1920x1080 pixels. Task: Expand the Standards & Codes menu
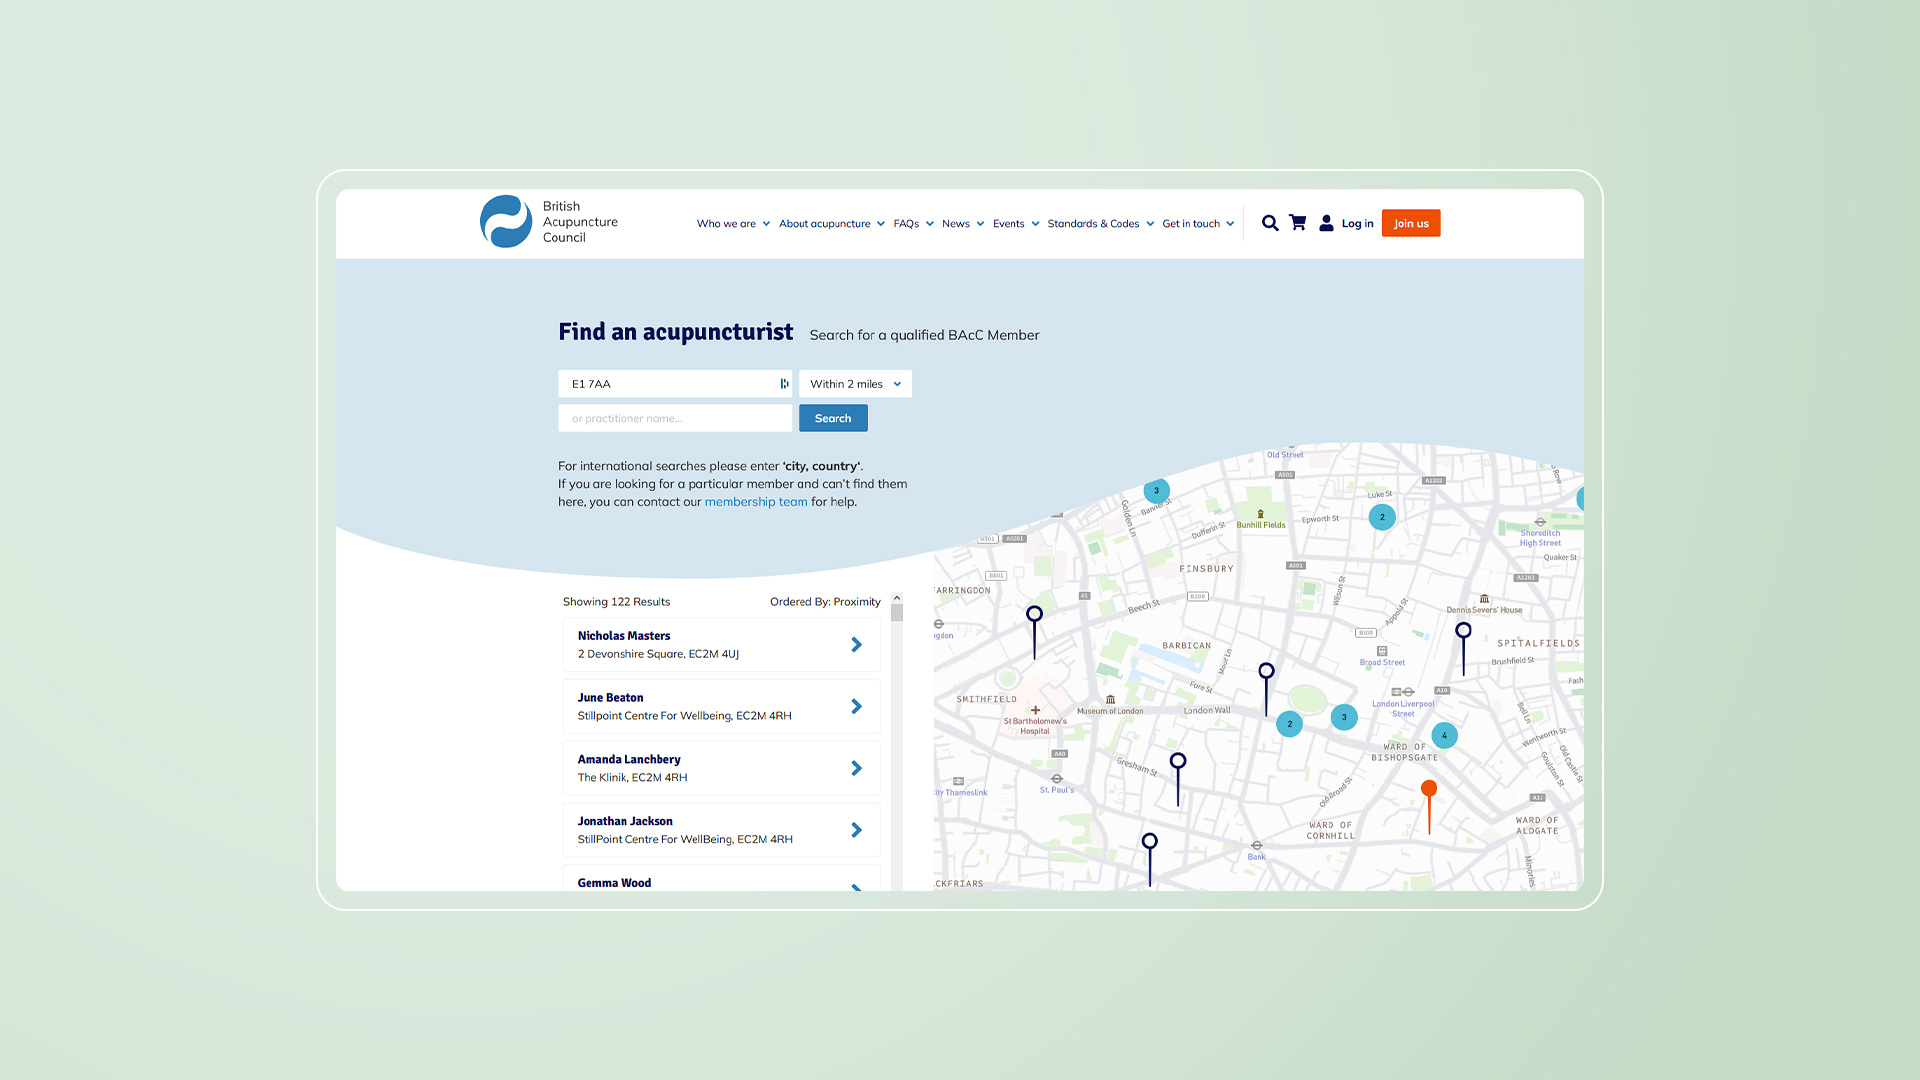pos(1100,224)
